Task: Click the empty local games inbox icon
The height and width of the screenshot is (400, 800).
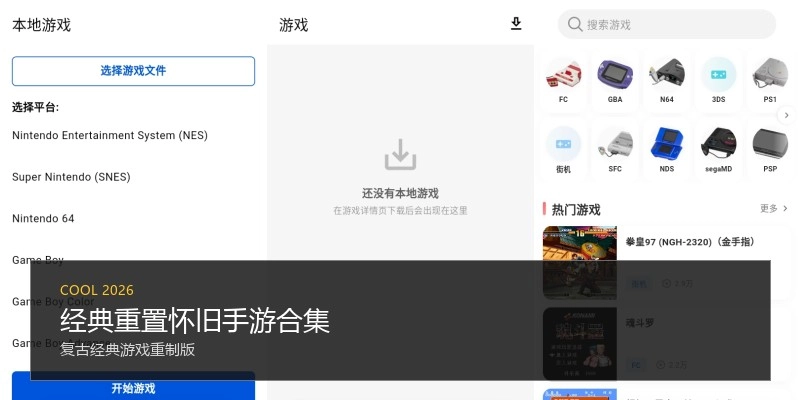Action: pos(401,155)
